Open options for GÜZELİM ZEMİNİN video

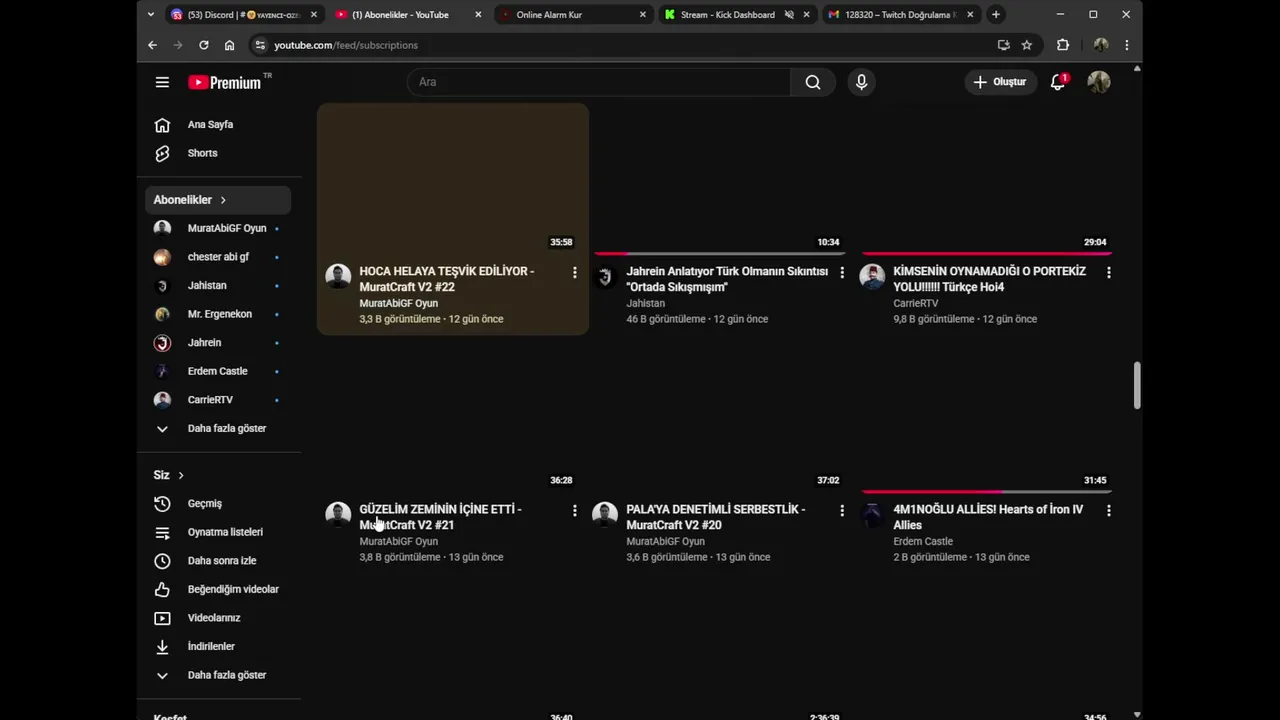[x=574, y=510]
